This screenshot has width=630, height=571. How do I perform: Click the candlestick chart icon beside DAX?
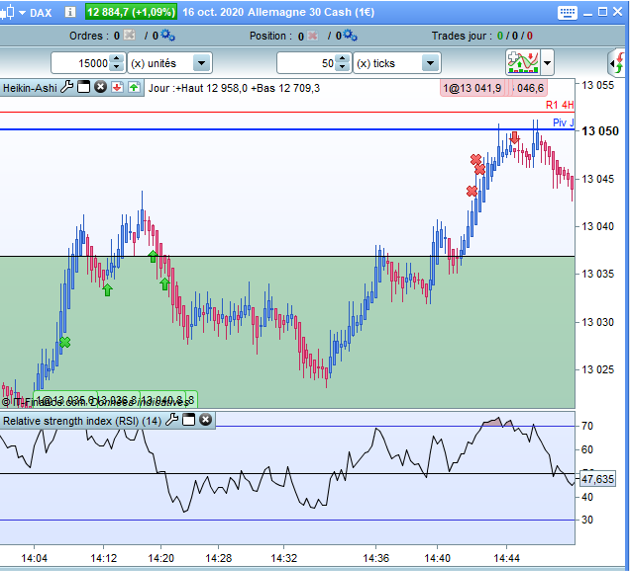(x=7, y=12)
